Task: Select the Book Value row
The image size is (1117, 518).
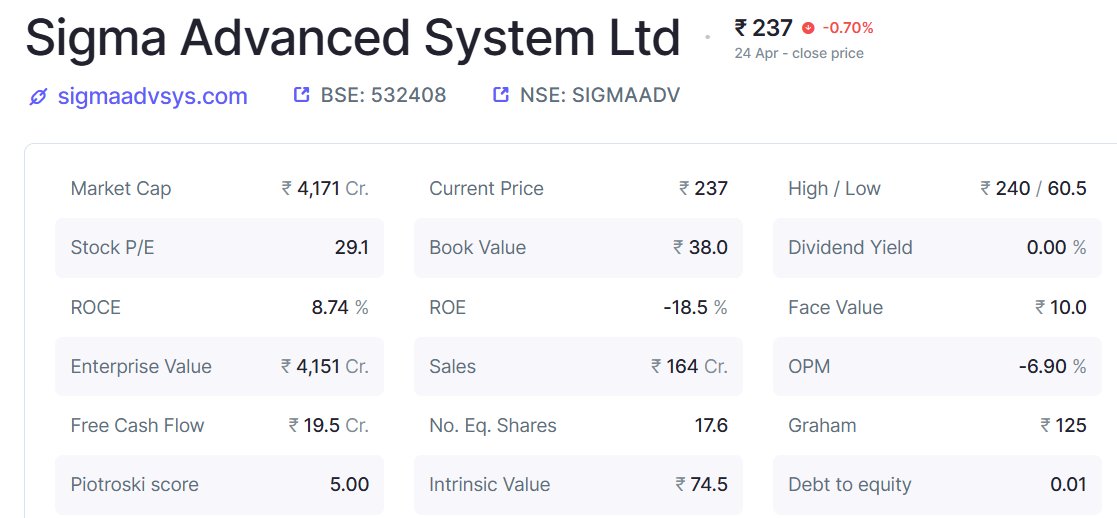Action: pyautogui.click(x=578, y=248)
